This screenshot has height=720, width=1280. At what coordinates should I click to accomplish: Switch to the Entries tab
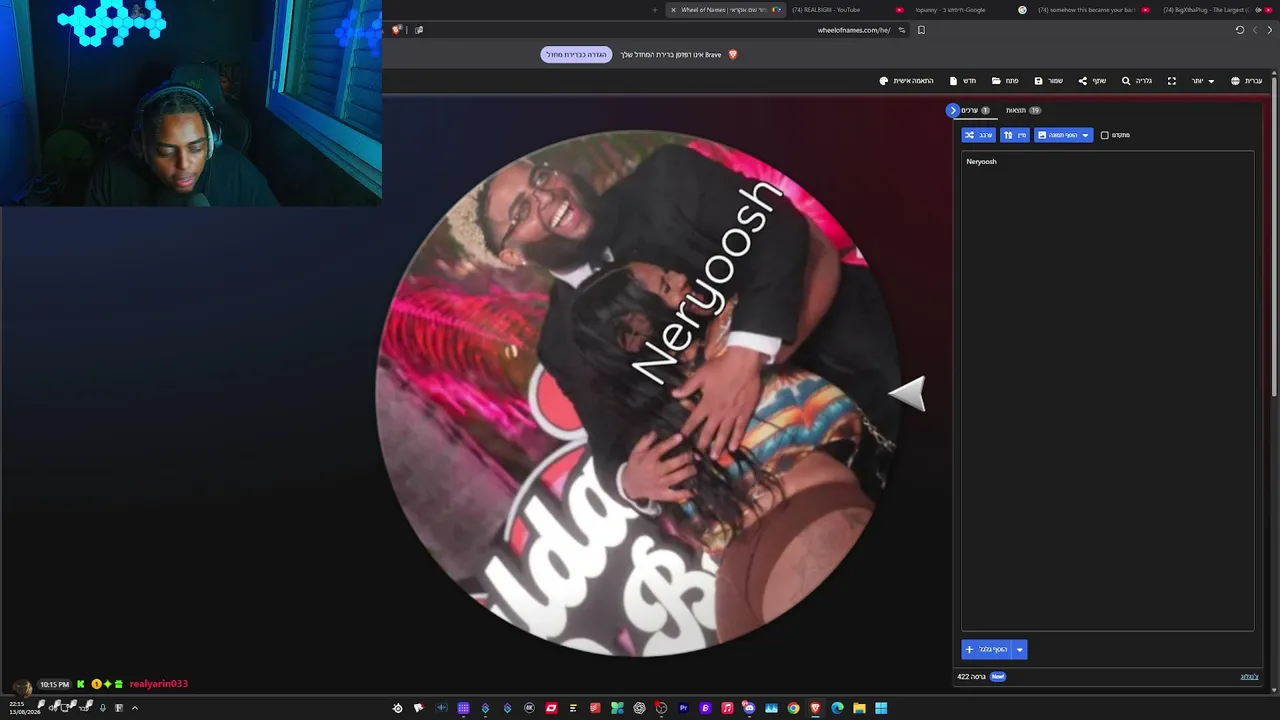(x=975, y=110)
